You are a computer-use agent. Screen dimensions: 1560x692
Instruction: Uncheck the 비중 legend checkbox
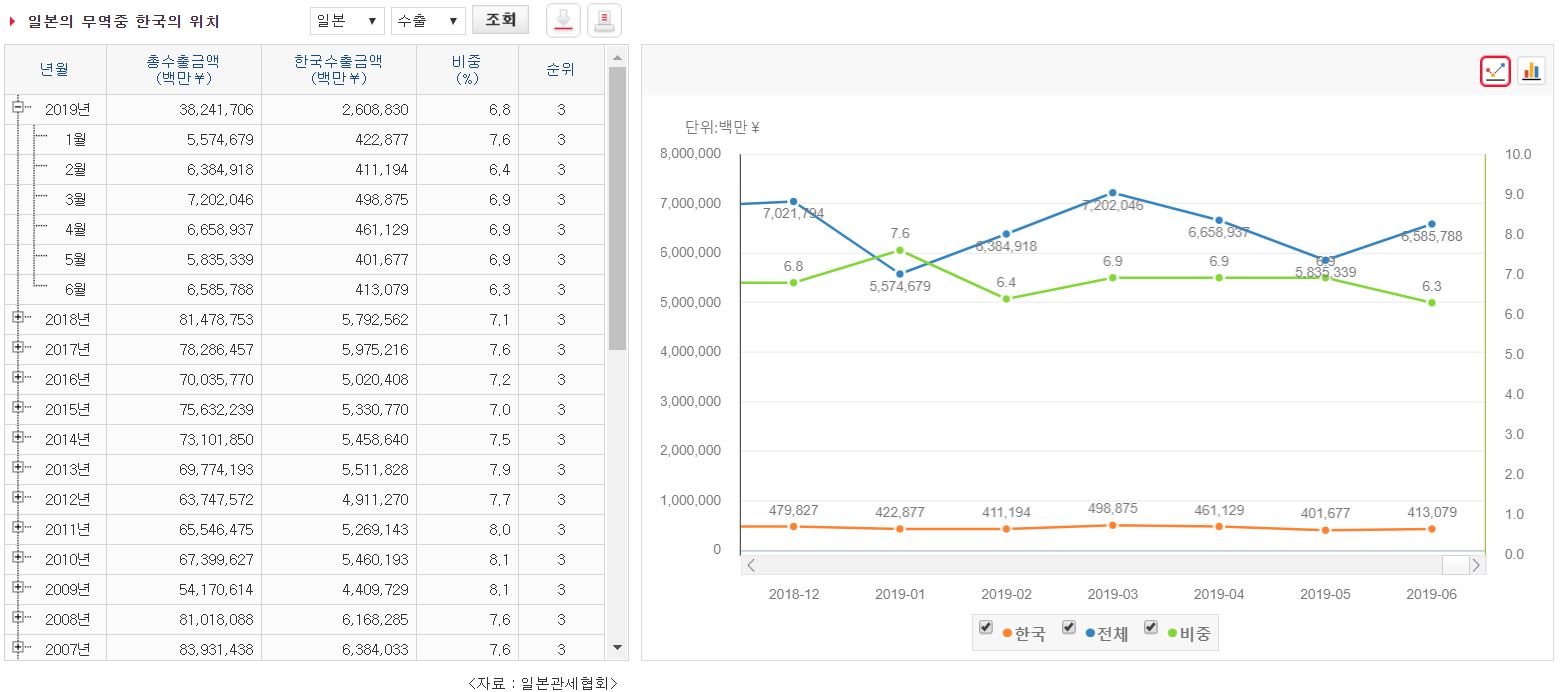[x=1151, y=627]
